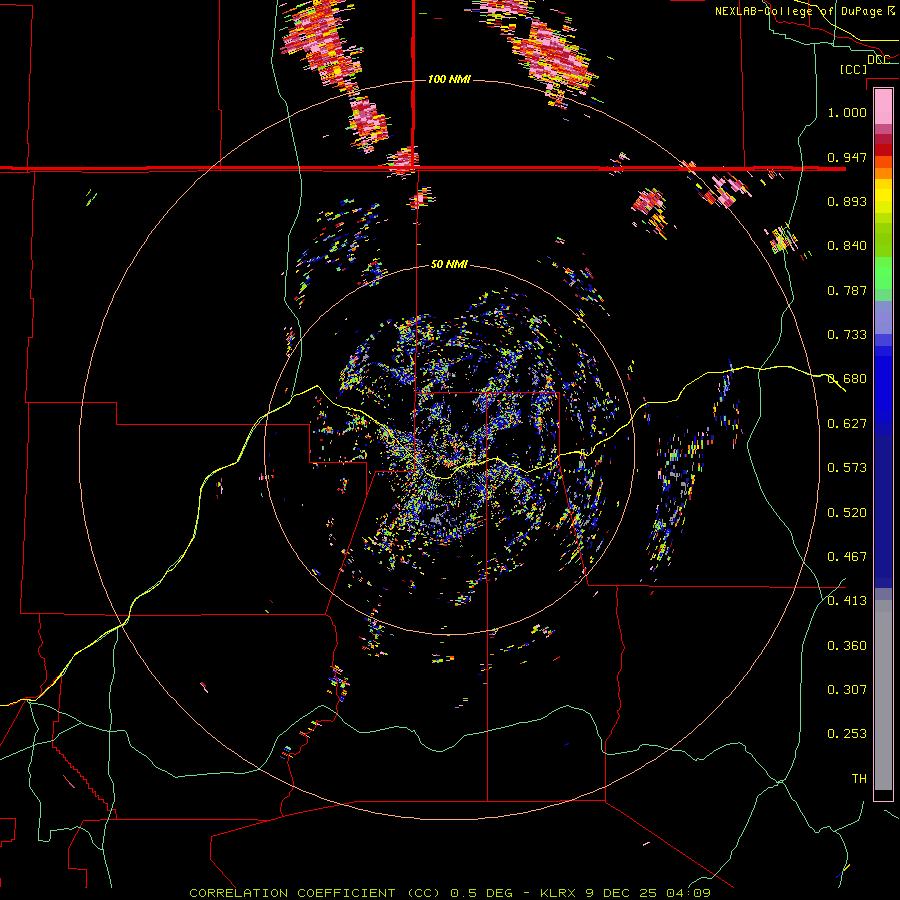Click the 0.787 color scale value
This screenshot has height=900, width=900.
847,290
